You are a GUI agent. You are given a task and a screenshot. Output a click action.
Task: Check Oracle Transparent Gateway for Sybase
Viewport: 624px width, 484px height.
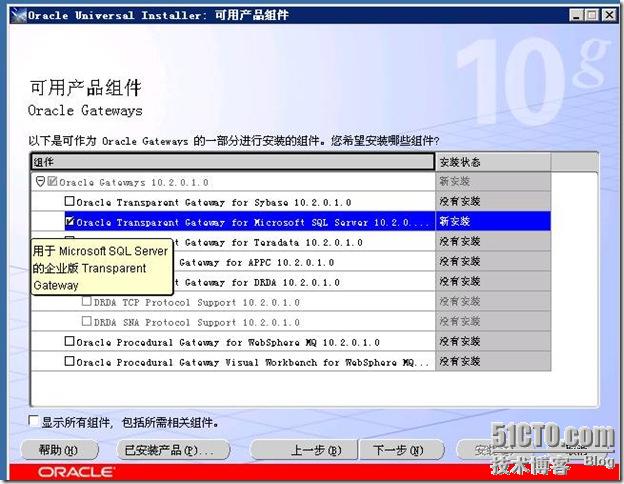[x=69, y=201]
